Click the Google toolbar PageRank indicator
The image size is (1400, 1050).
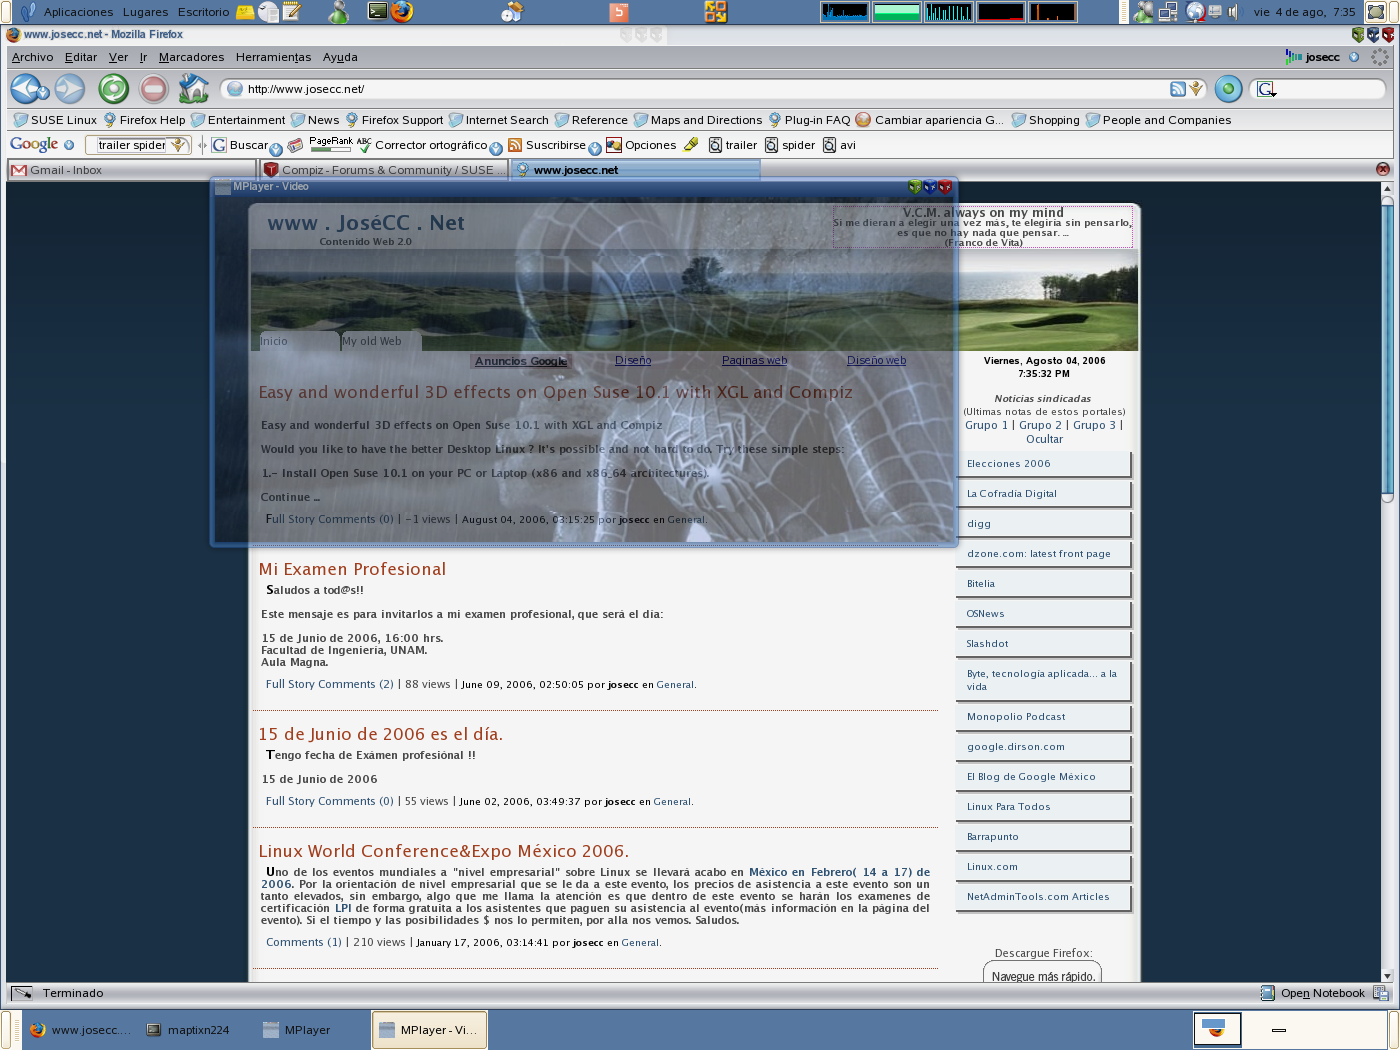(x=330, y=145)
